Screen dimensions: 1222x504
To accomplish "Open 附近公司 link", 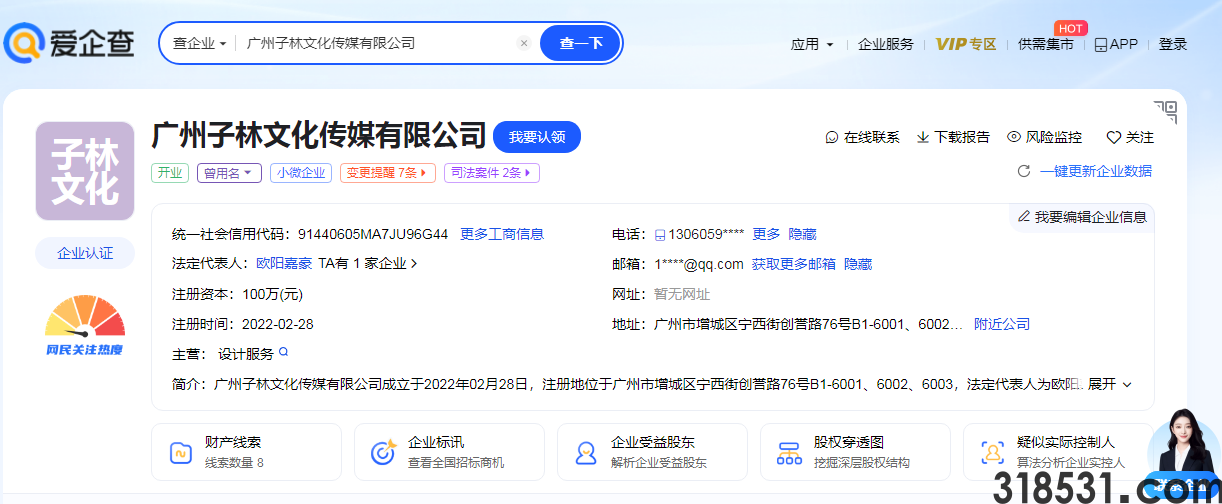I will click(x=1002, y=324).
